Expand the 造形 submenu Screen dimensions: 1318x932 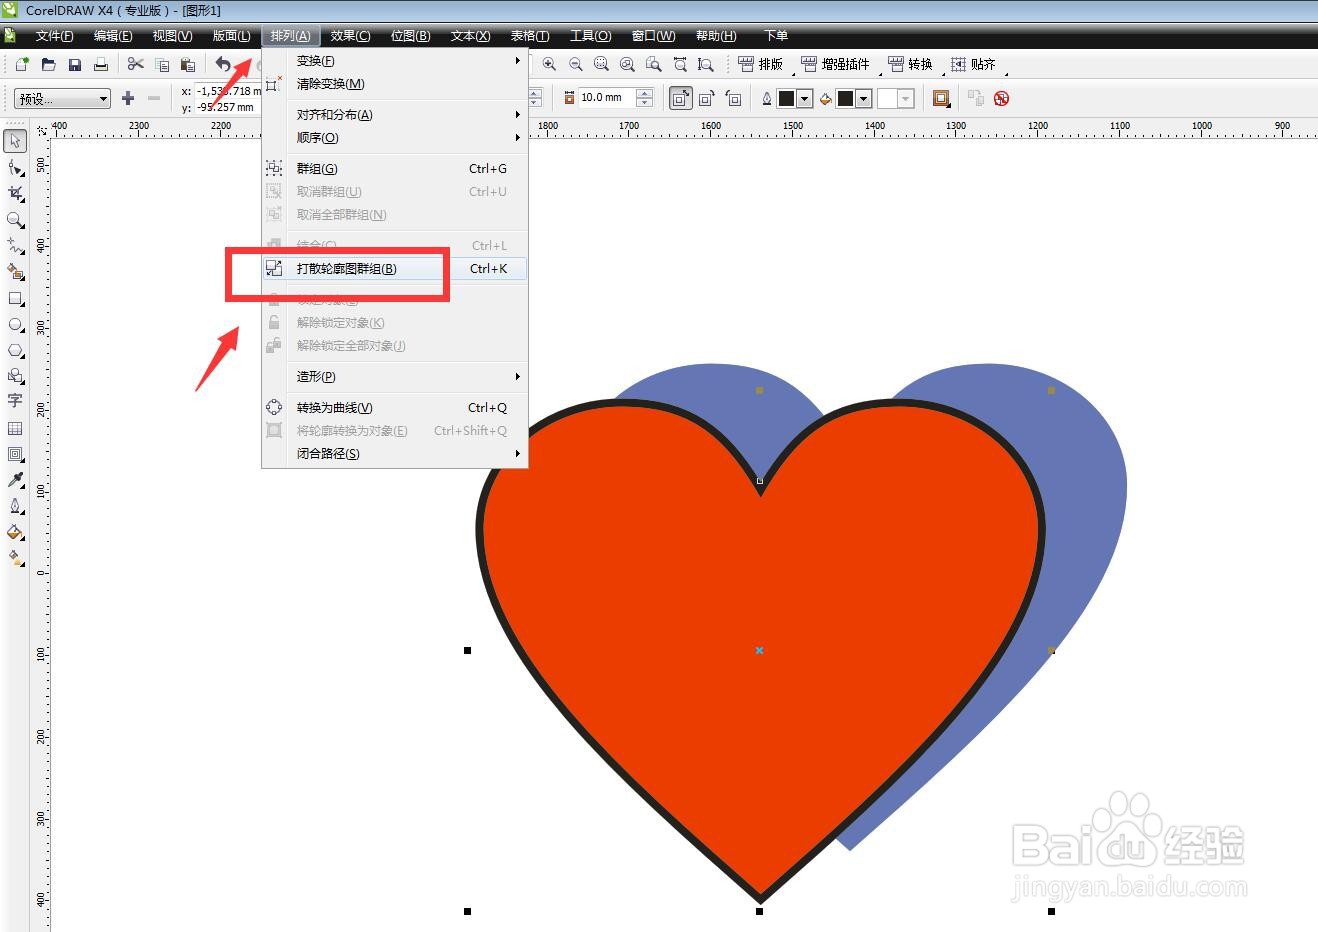(x=394, y=377)
